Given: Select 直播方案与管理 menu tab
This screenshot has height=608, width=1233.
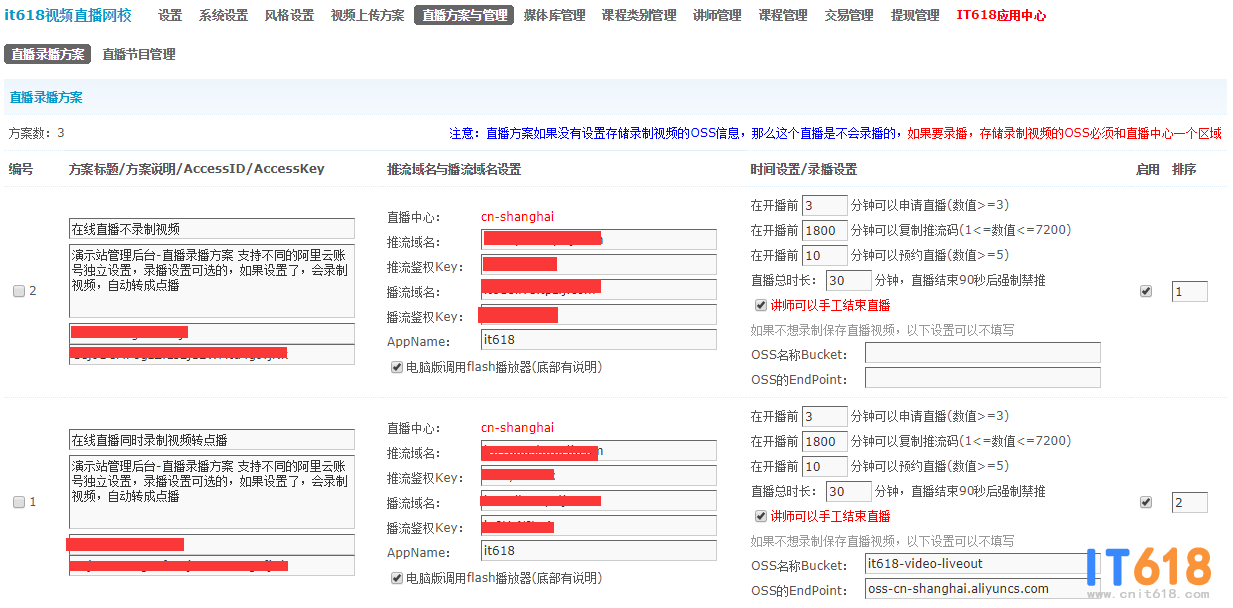Looking at the screenshot, I should coord(464,16).
